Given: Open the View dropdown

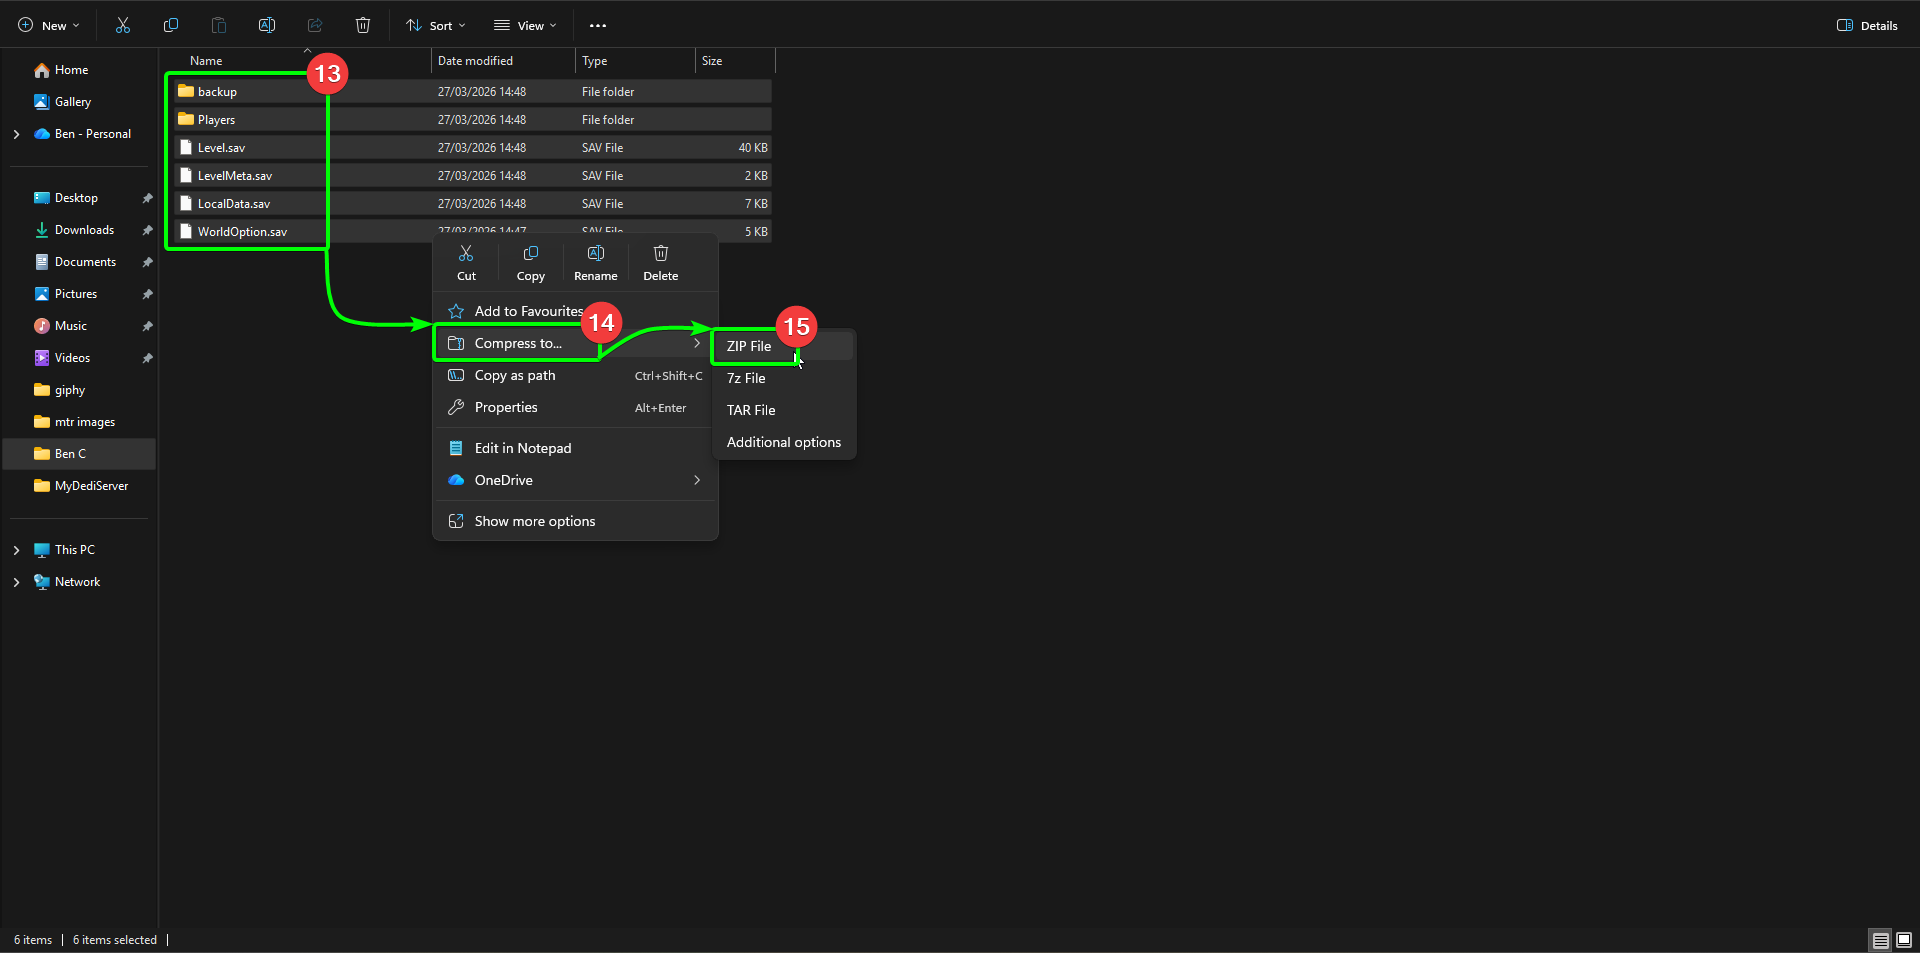Looking at the screenshot, I should (x=525, y=25).
